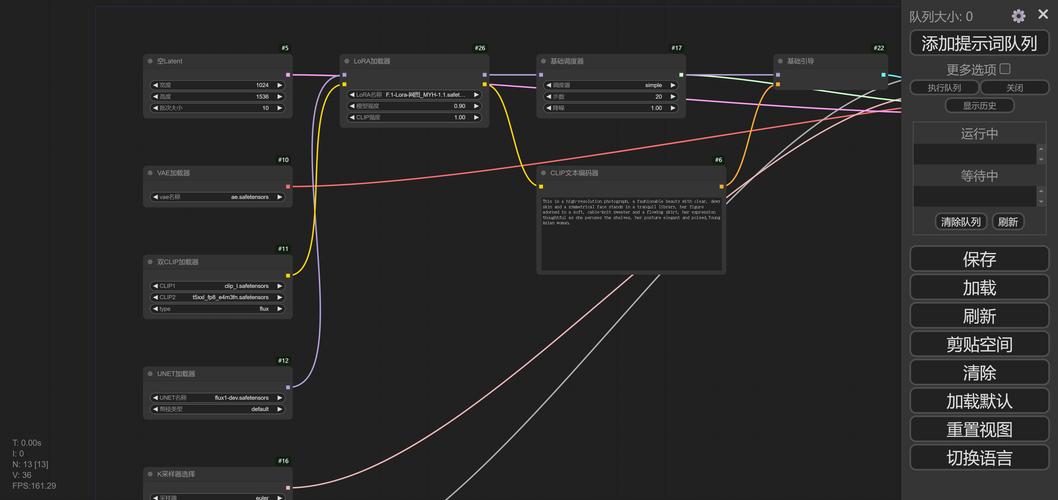Screen dimensions: 1058x500
Task: Click the pink output port of VAE加载器 node
Action: tap(288, 186)
